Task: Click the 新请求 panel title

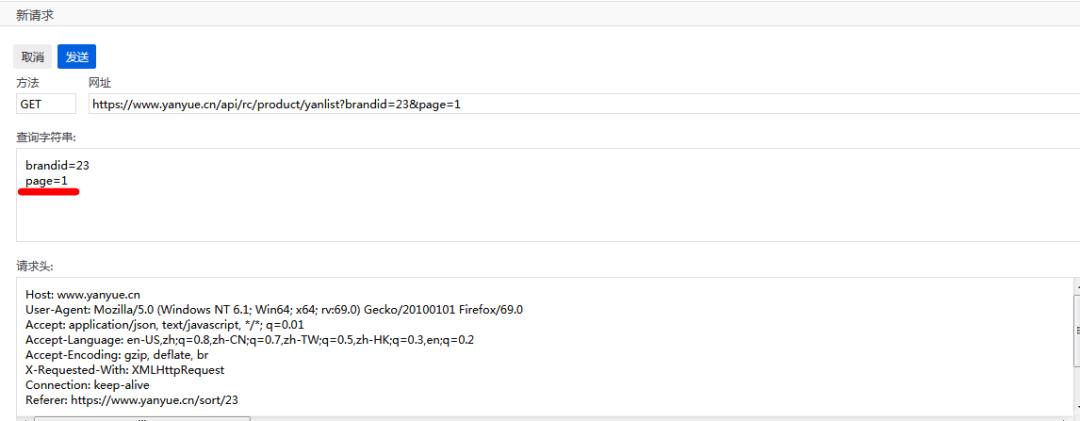Action: (36, 12)
